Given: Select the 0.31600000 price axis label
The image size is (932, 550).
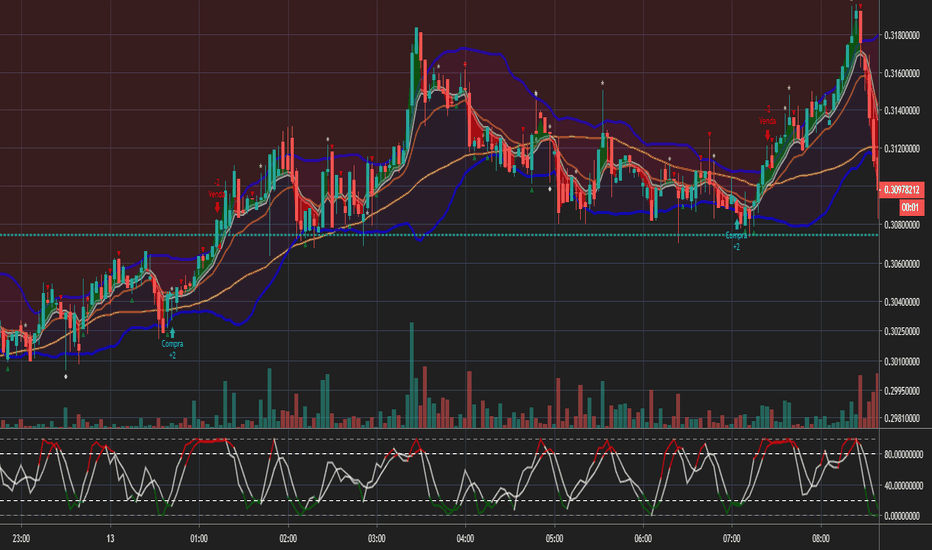Looking at the screenshot, I should click(x=902, y=73).
